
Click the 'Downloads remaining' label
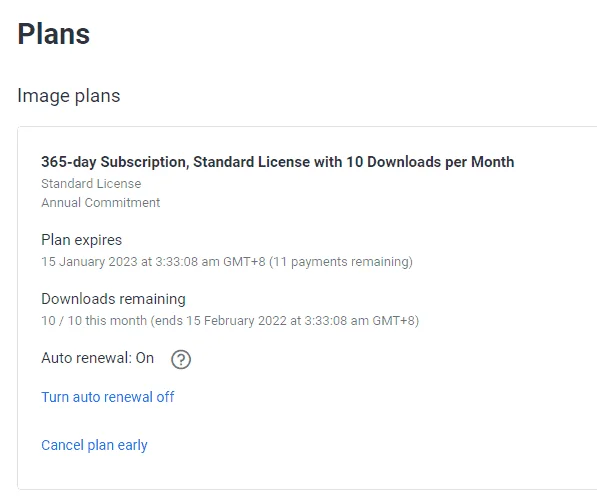coord(113,299)
